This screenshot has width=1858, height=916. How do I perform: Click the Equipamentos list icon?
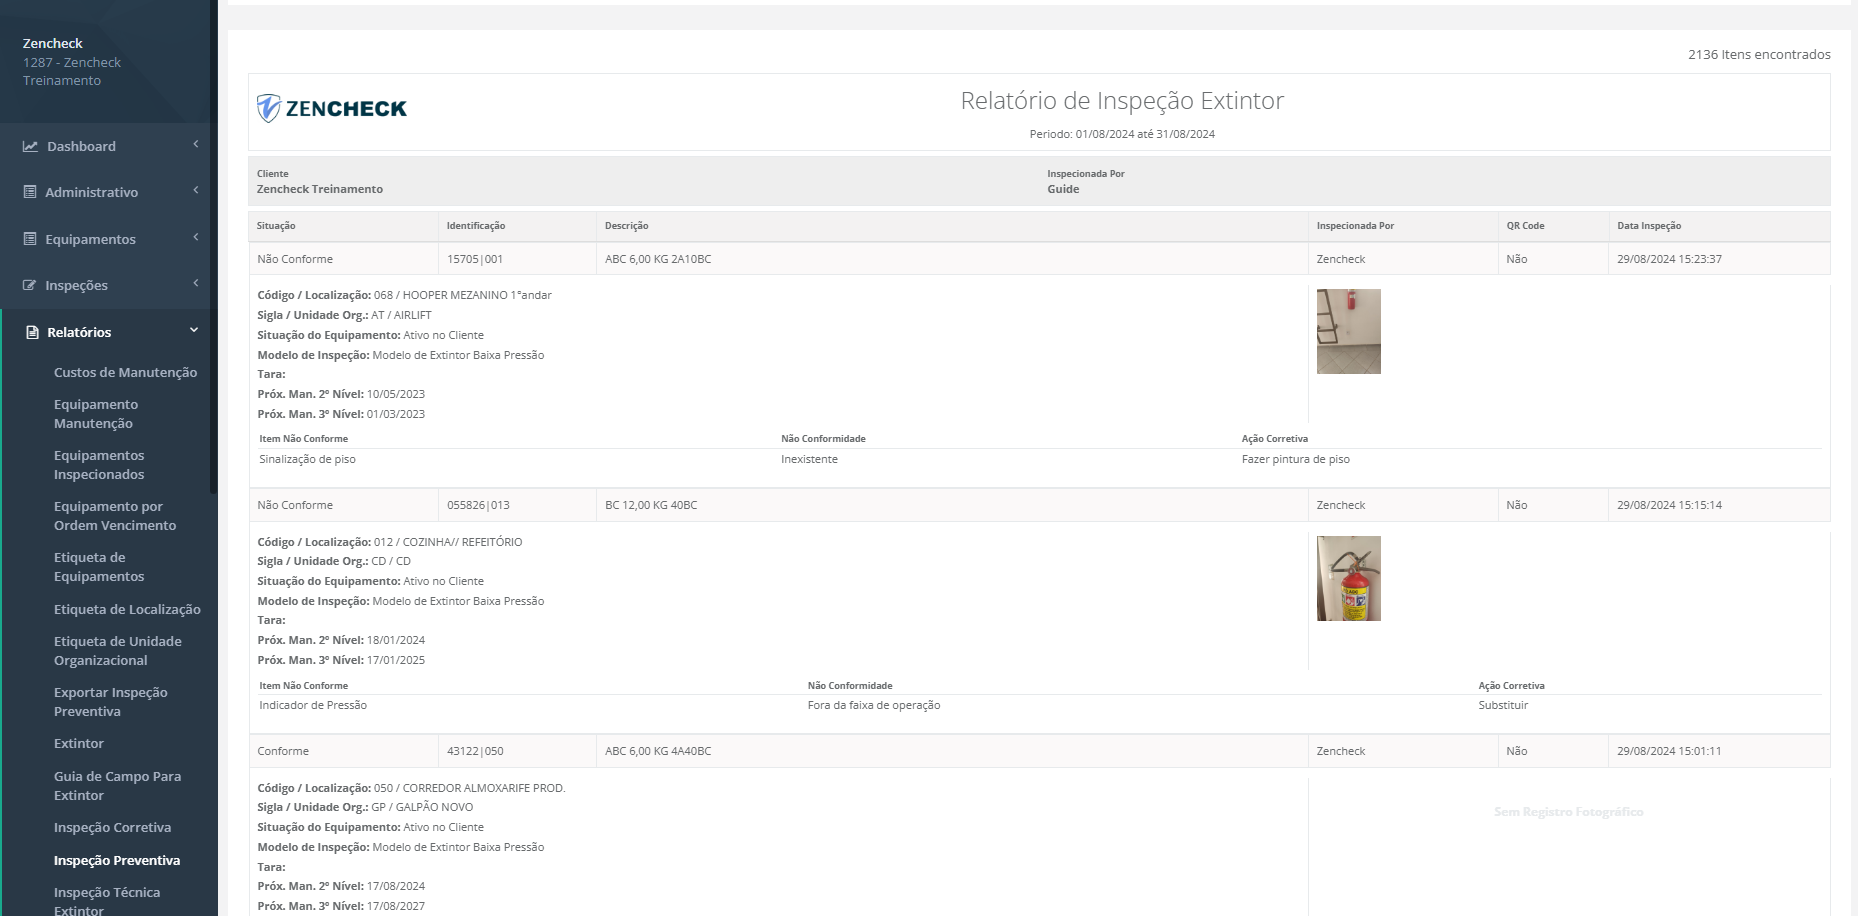point(30,239)
